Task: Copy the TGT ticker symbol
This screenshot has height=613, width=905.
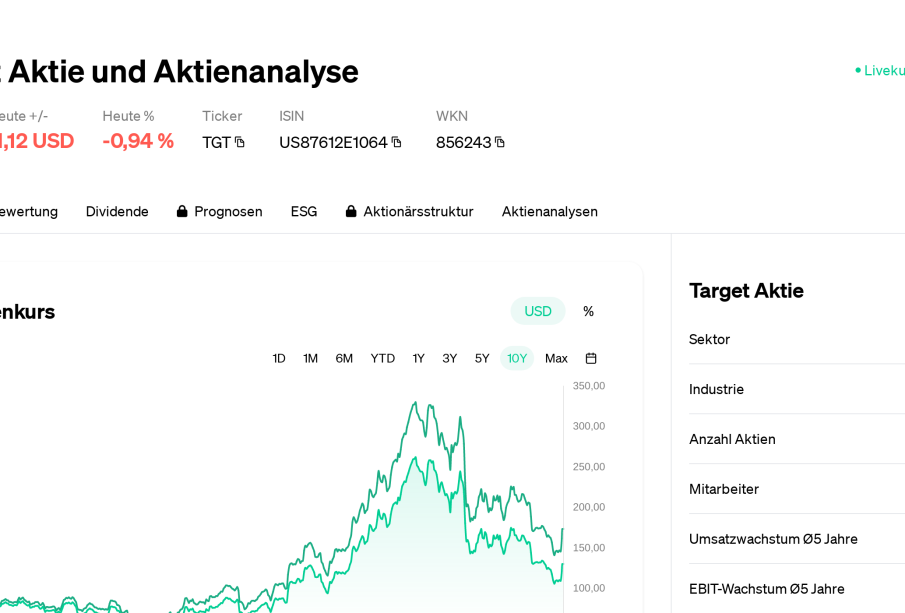Action: click(240, 142)
